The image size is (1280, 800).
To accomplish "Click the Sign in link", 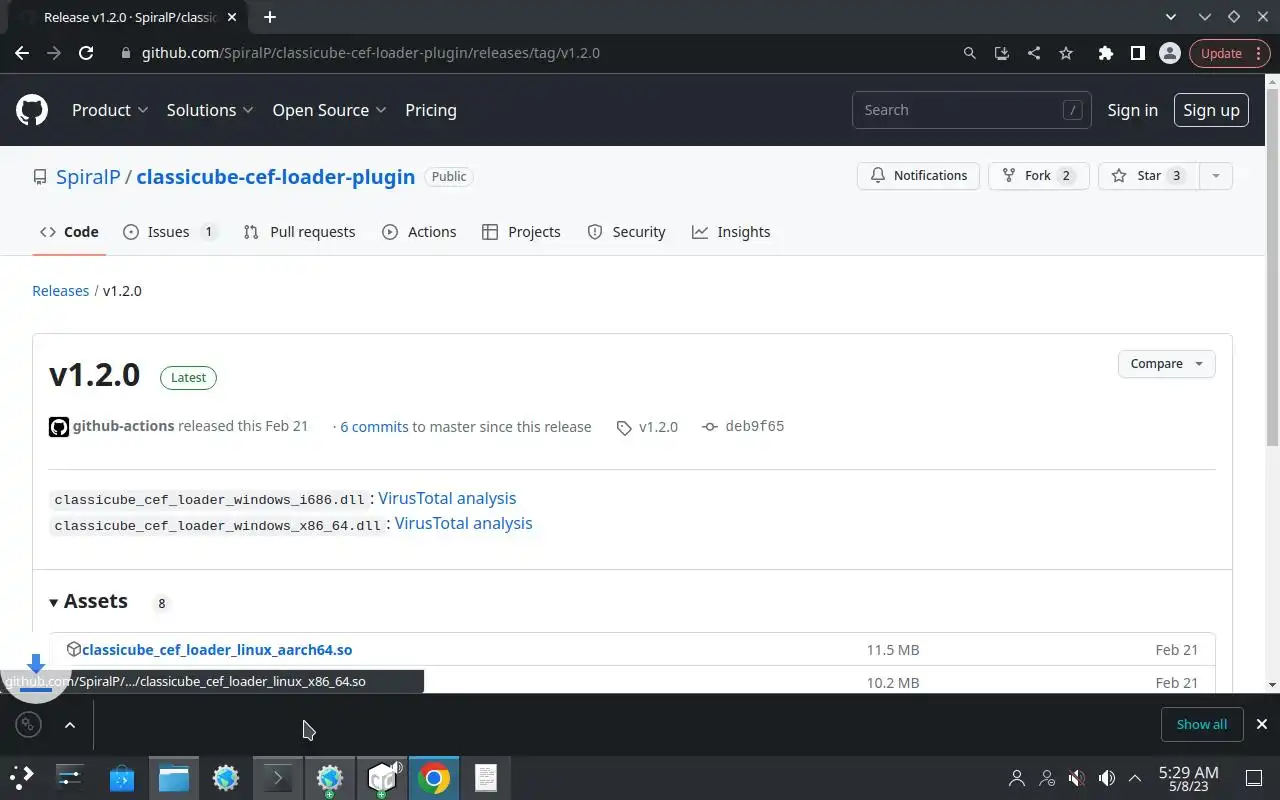I will pyautogui.click(x=1132, y=110).
